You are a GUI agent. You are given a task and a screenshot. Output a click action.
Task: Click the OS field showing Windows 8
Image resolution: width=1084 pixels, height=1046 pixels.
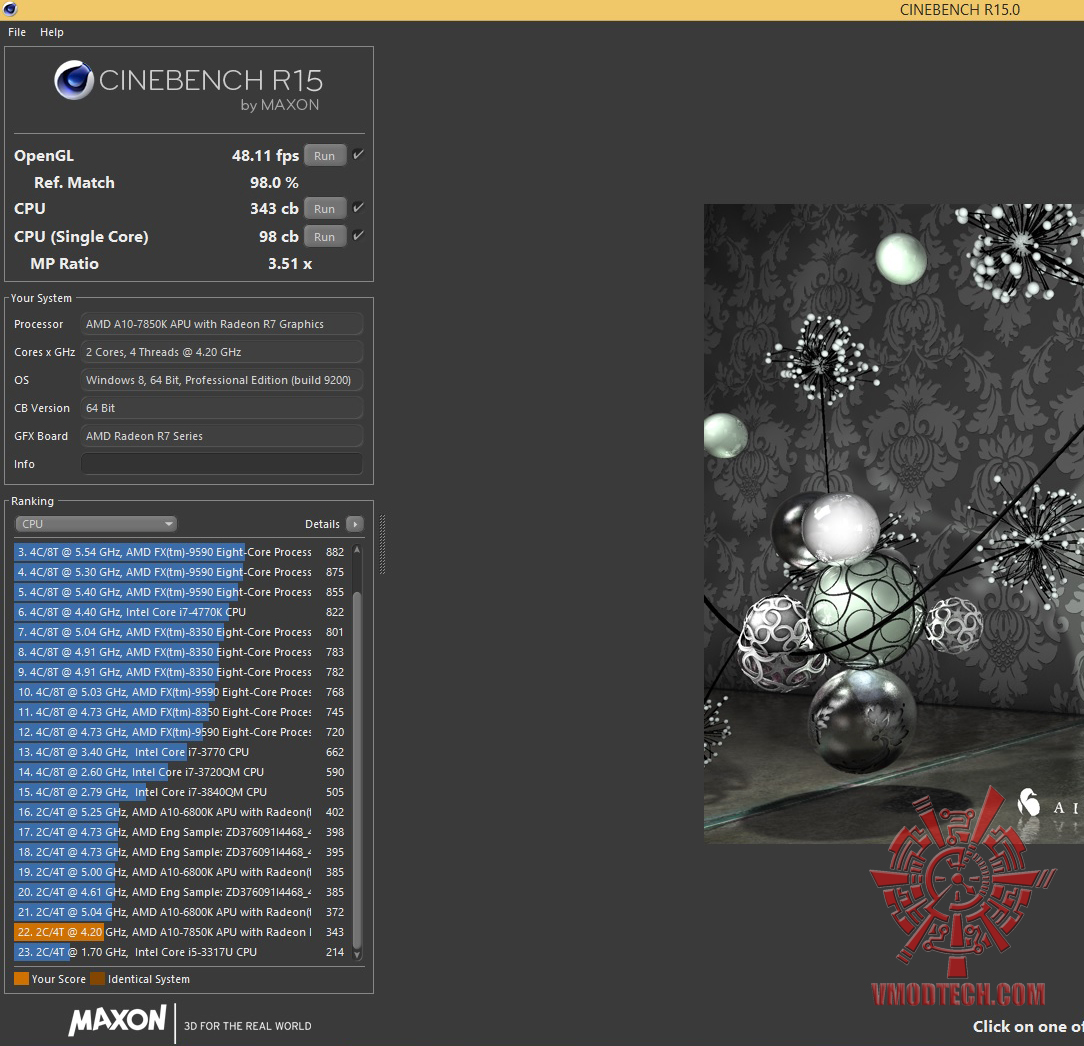point(222,380)
